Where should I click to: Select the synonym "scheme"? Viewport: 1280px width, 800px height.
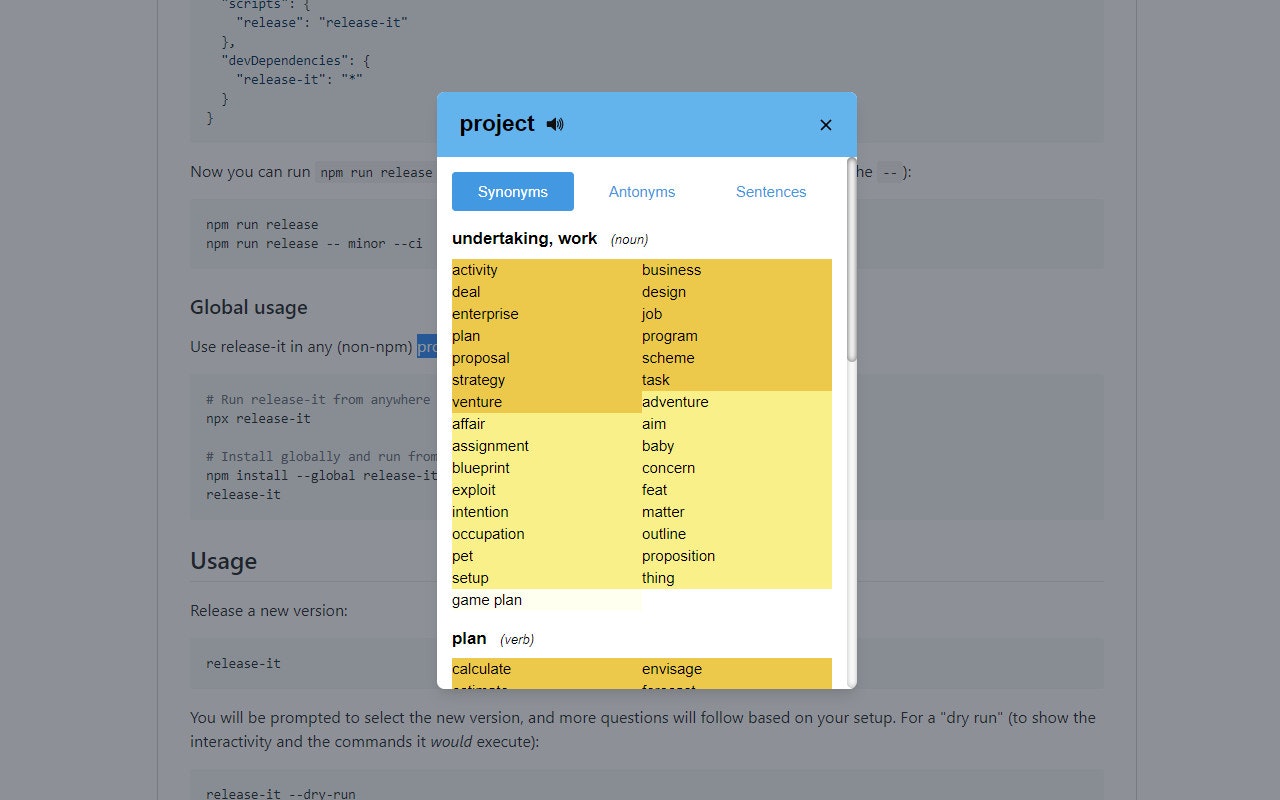(668, 358)
